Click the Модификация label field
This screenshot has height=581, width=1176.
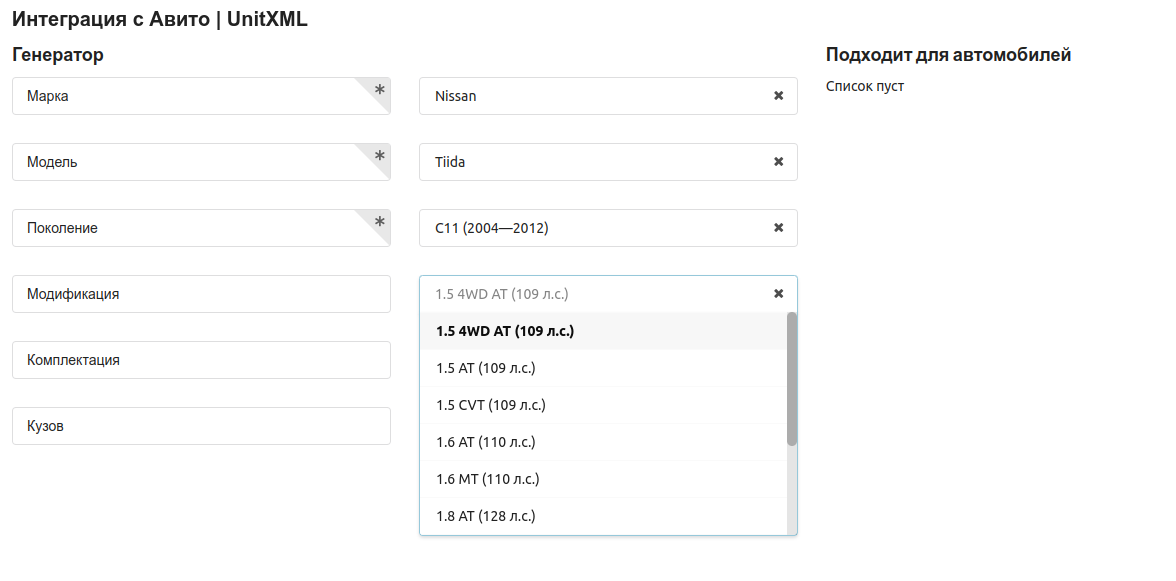coord(201,294)
